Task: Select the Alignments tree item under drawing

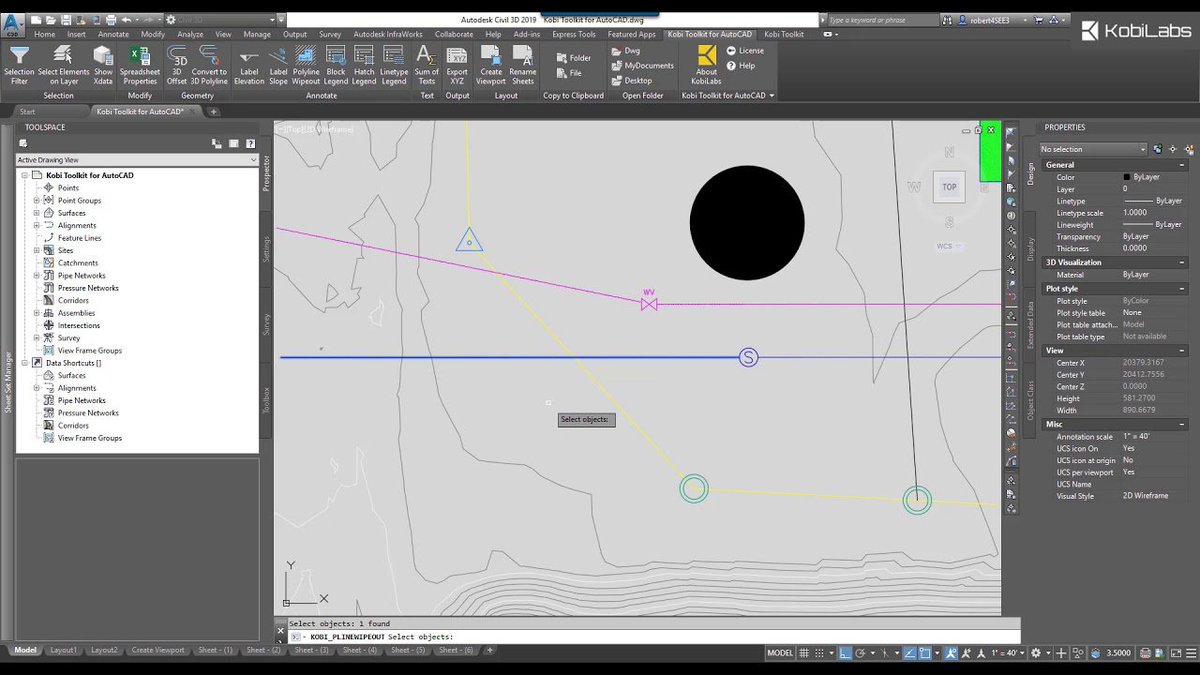Action: tap(77, 225)
